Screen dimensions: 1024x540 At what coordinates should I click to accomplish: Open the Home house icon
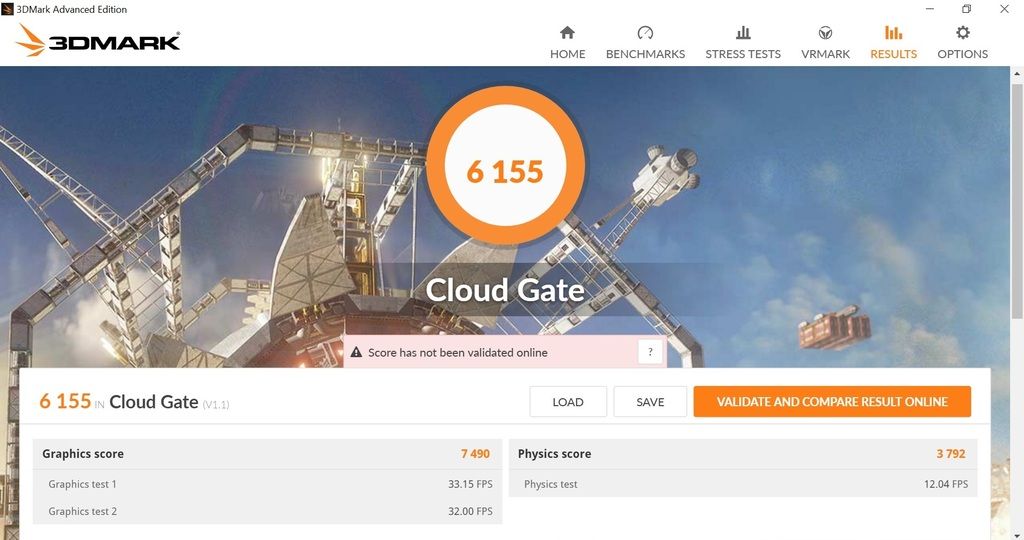tap(568, 33)
